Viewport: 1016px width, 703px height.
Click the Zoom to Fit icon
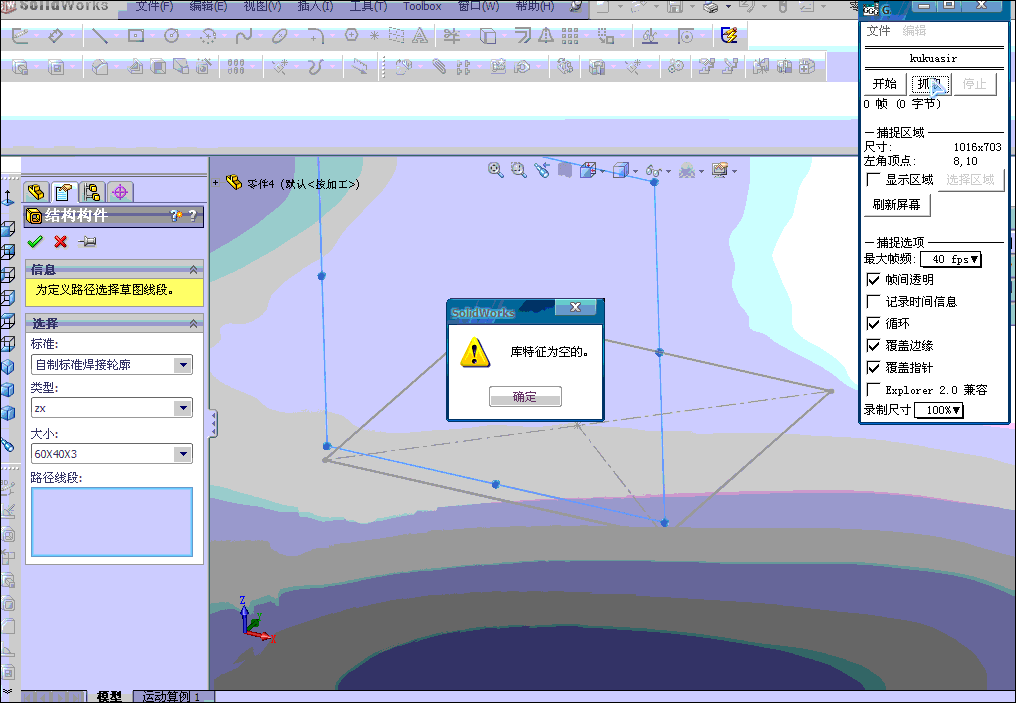(x=496, y=170)
